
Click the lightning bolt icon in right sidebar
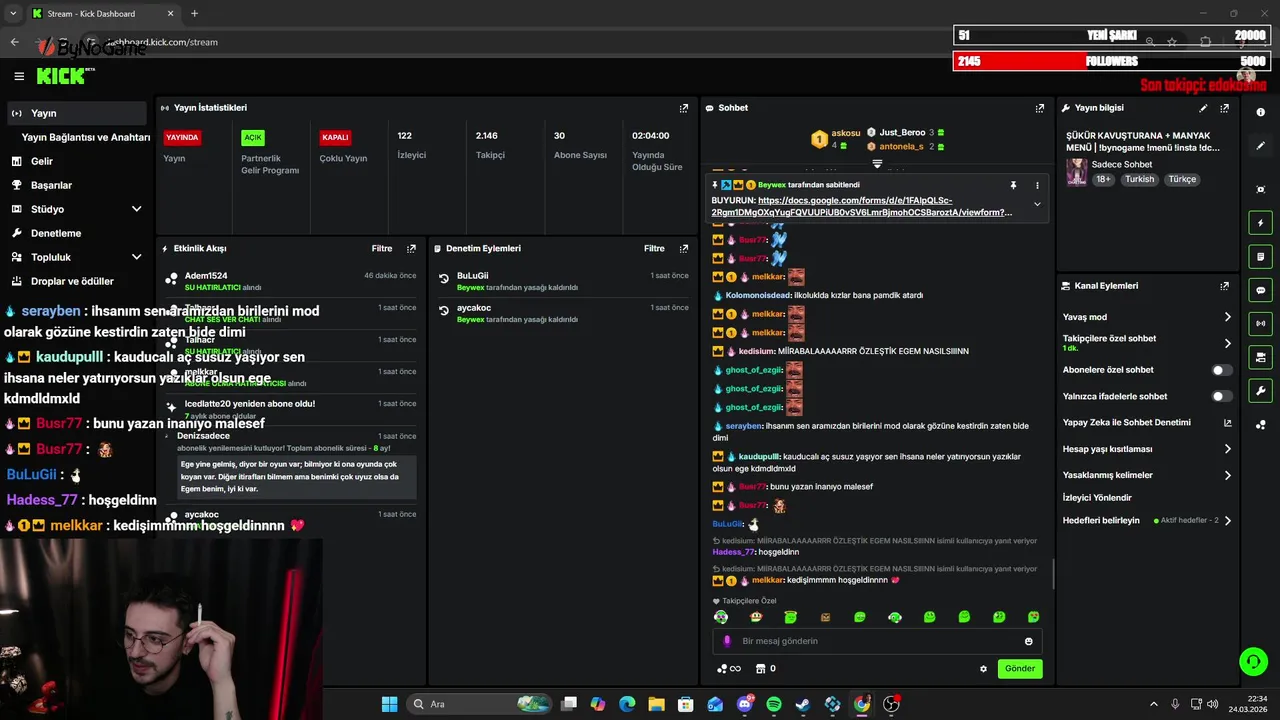[x=1261, y=223]
